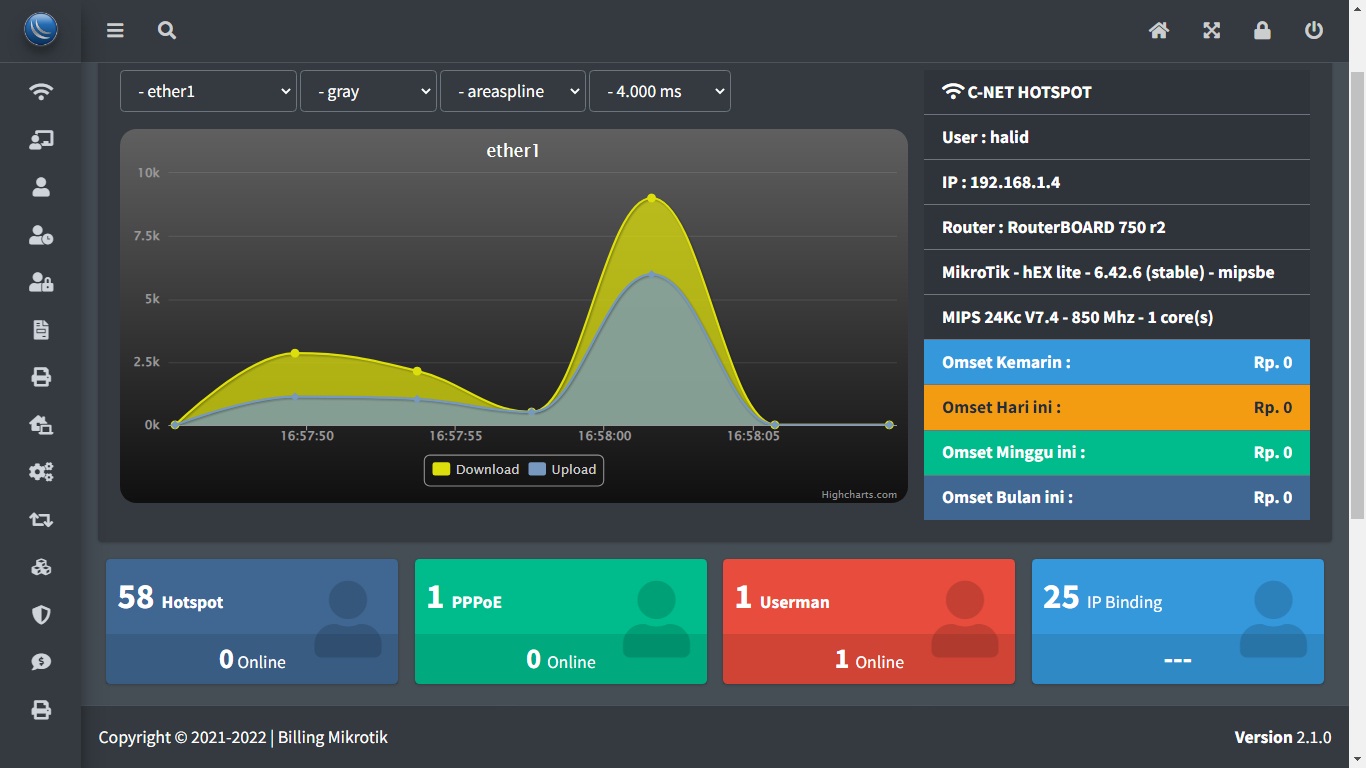Image resolution: width=1366 pixels, height=768 pixels.
Task: Open settings via the sidebar gears icon
Action: click(x=41, y=471)
